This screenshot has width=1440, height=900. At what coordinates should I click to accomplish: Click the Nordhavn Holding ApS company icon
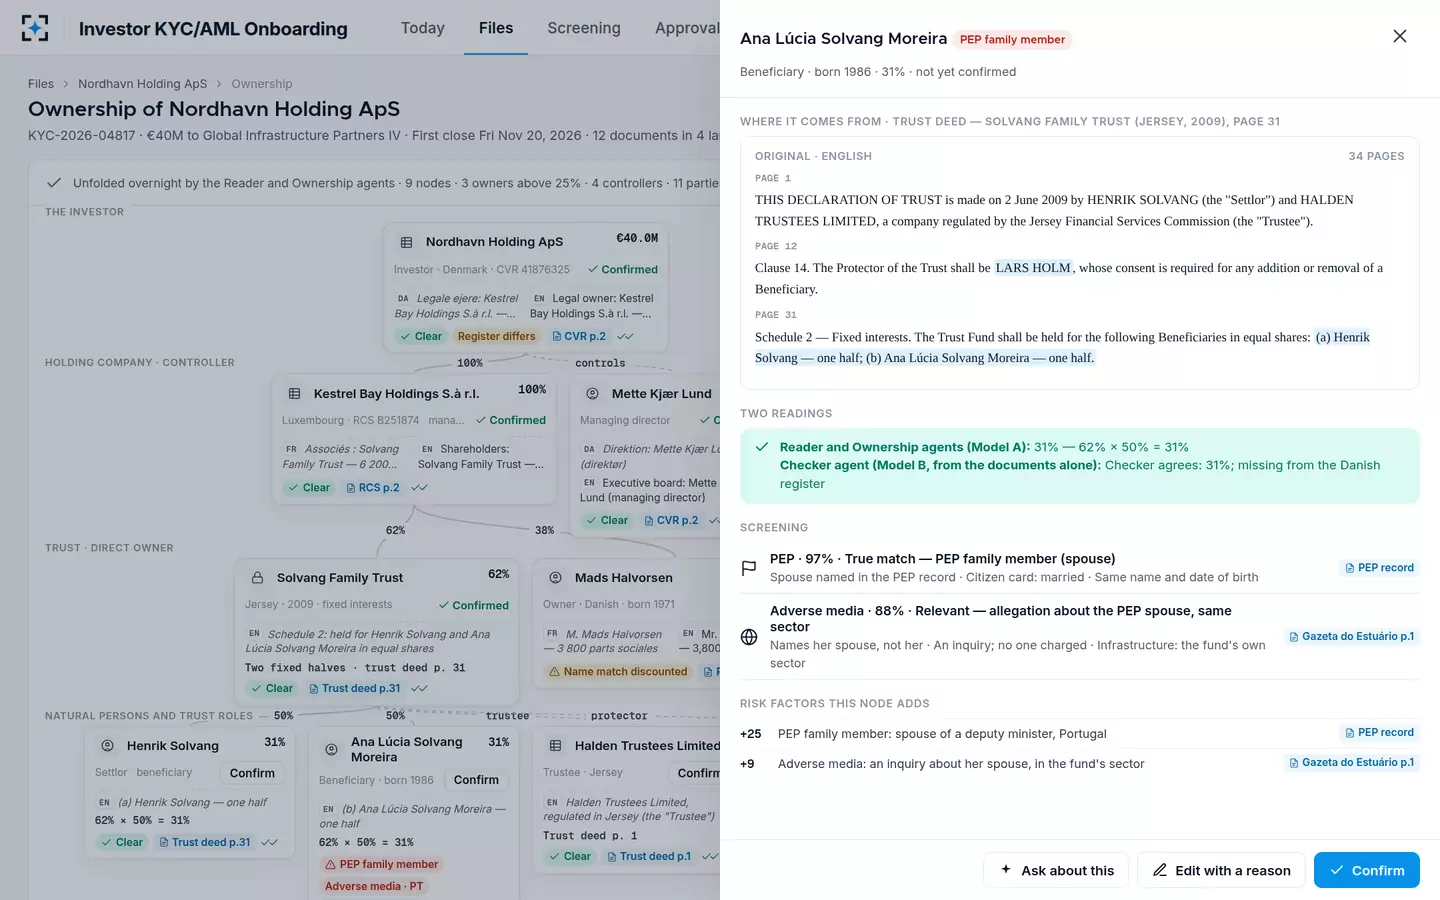point(406,242)
